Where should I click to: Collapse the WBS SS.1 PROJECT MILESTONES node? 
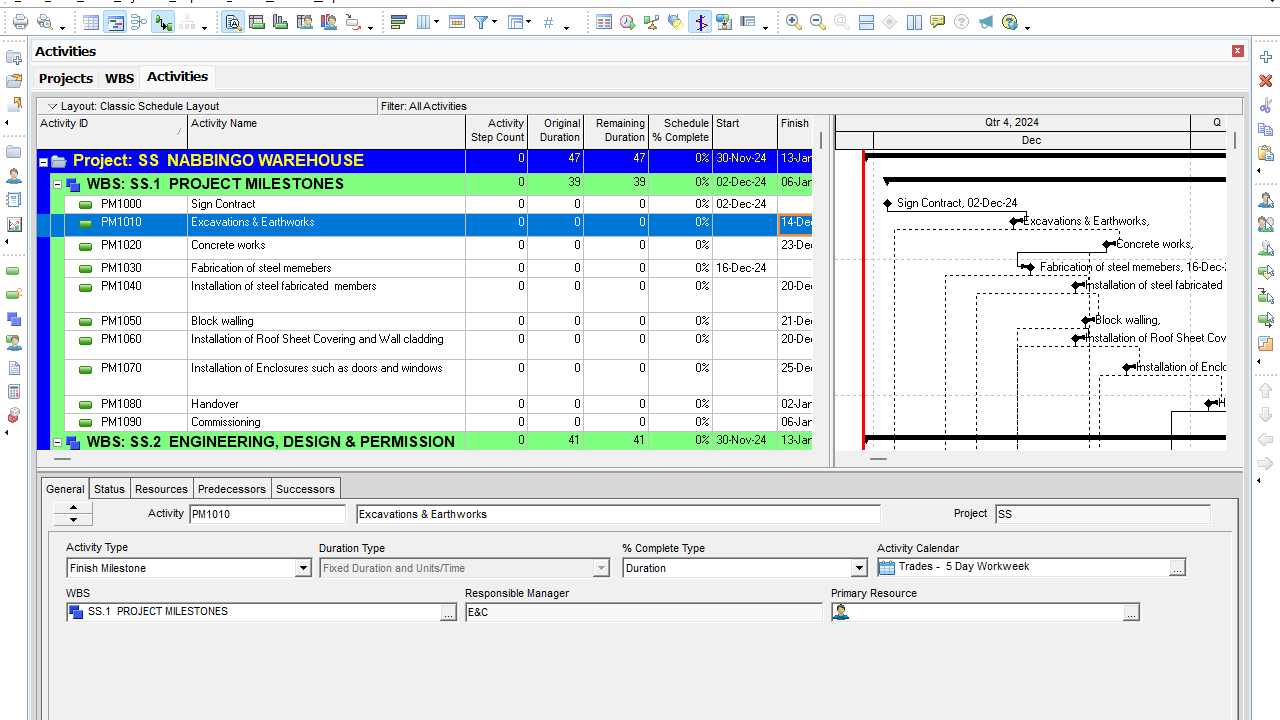tap(57, 182)
